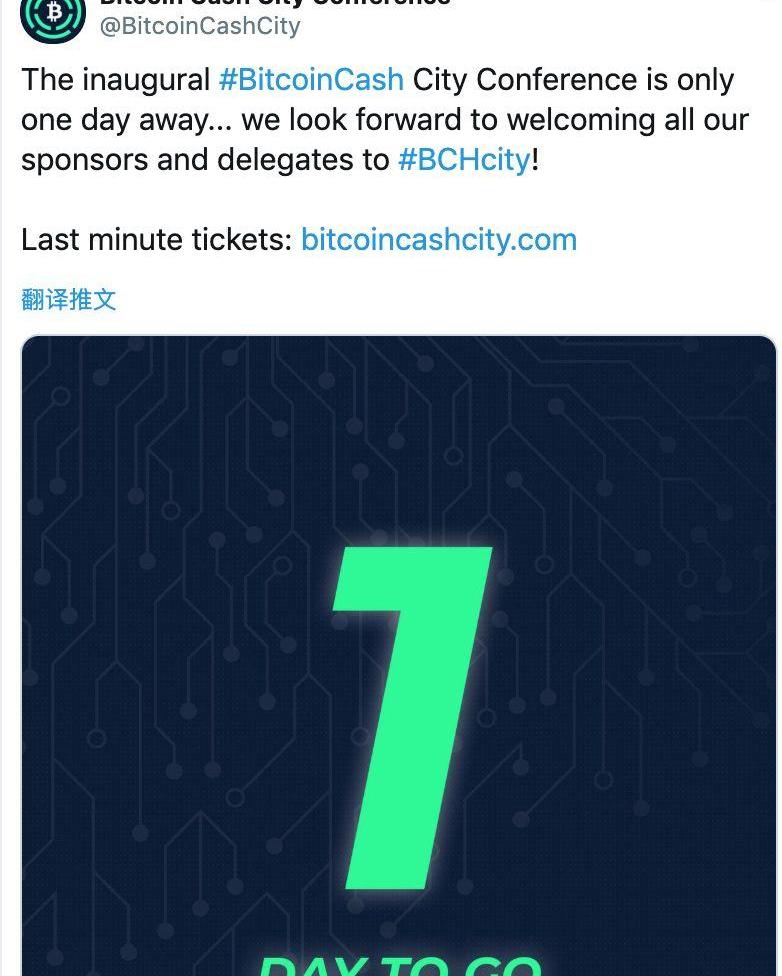Click the 翻译推文 translate tweet link

click(x=69, y=299)
